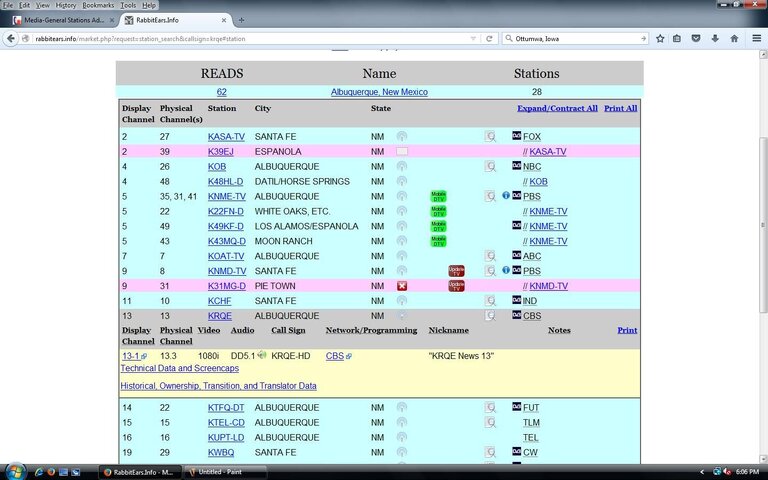The height and width of the screenshot is (480, 768).
Task: Open the K48HL-D station link
Action: [x=225, y=182]
